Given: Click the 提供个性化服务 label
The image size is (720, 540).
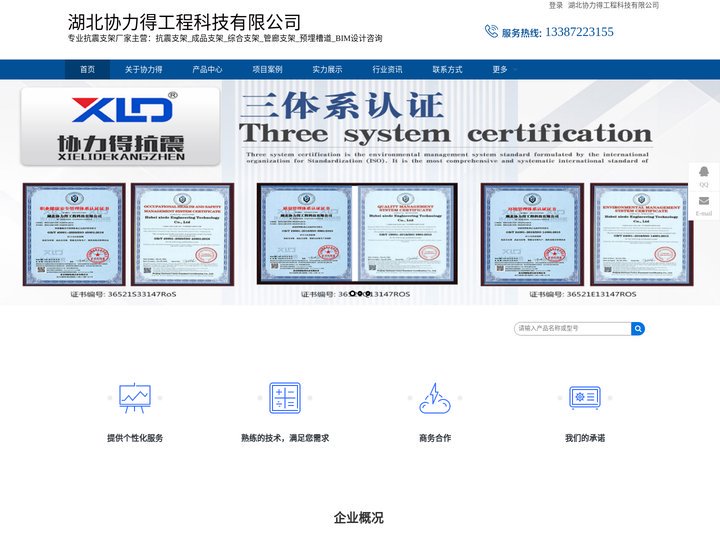Looking at the screenshot, I should pyautogui.click(x=135, y=438).
